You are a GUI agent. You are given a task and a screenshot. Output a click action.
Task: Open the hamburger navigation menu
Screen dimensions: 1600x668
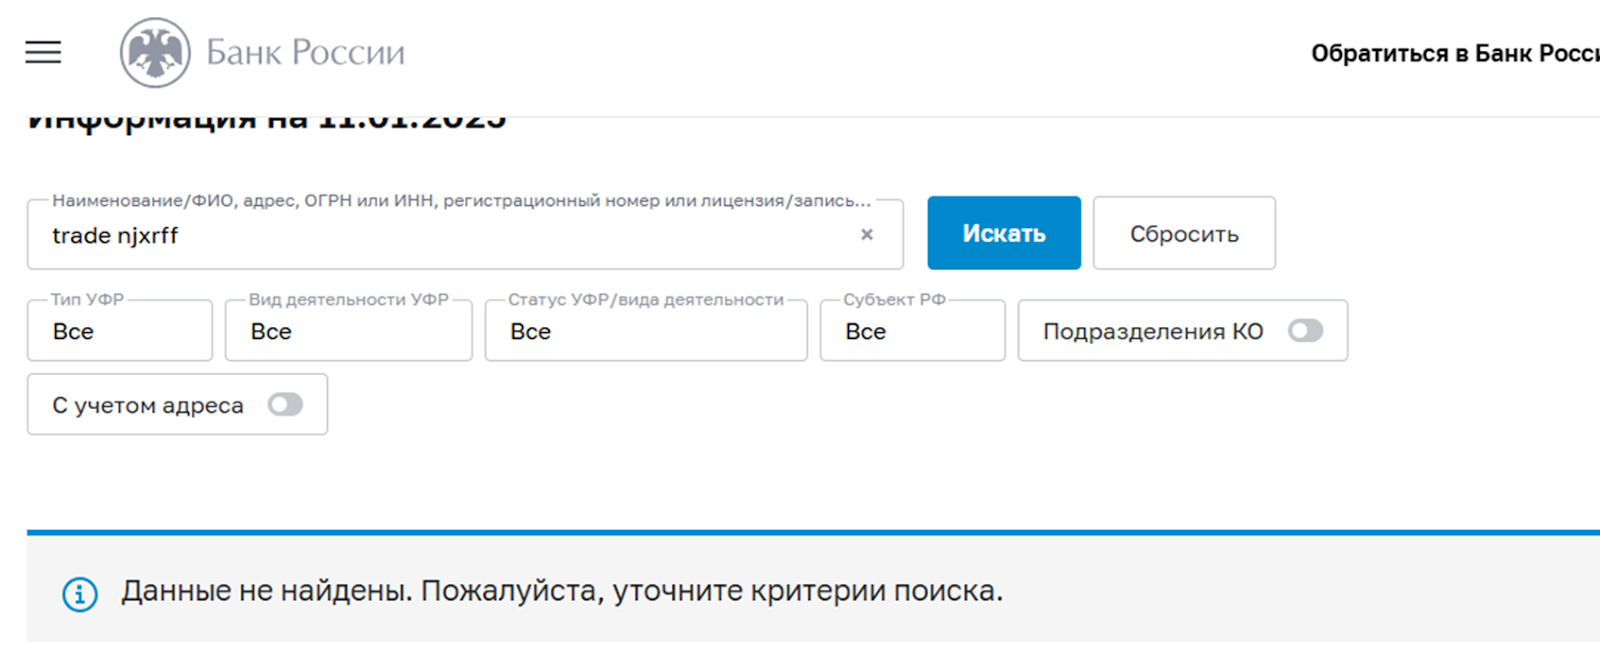pos(43,52)
